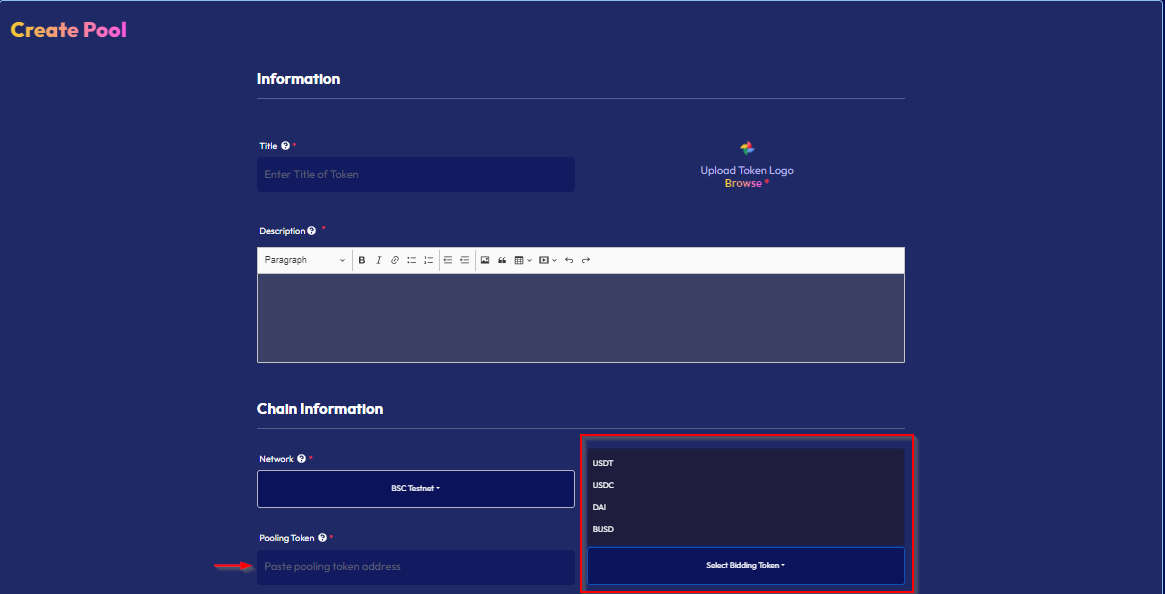The height and width of the screenshot is (594, 1165).
Task: Insert an image in the description
Action: [x=485, y=260]
